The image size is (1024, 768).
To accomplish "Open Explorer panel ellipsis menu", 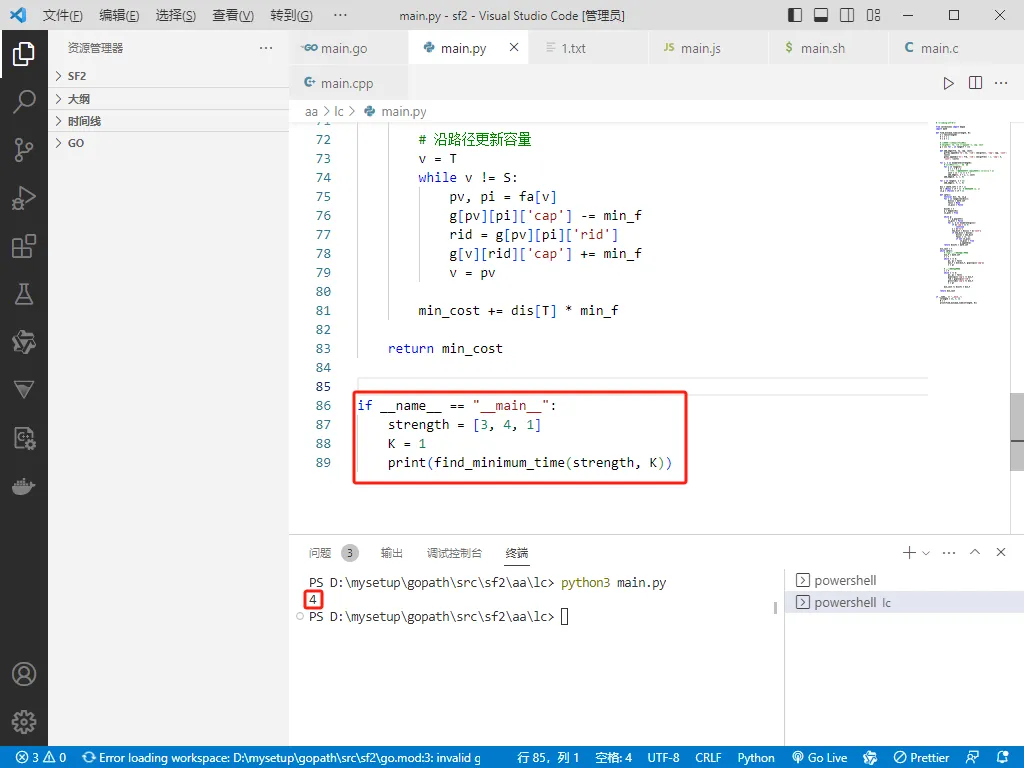I will coord(266,48).
